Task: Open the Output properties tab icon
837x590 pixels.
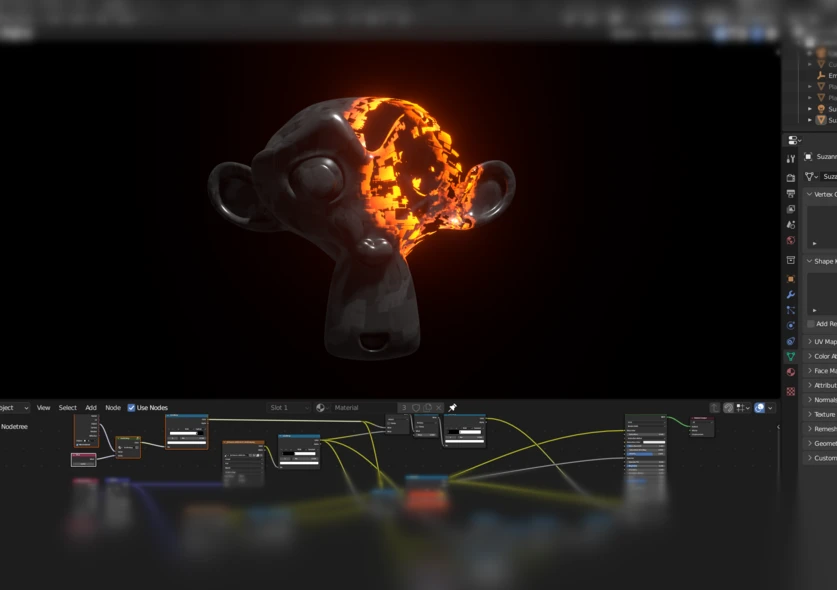Action: 791,194
